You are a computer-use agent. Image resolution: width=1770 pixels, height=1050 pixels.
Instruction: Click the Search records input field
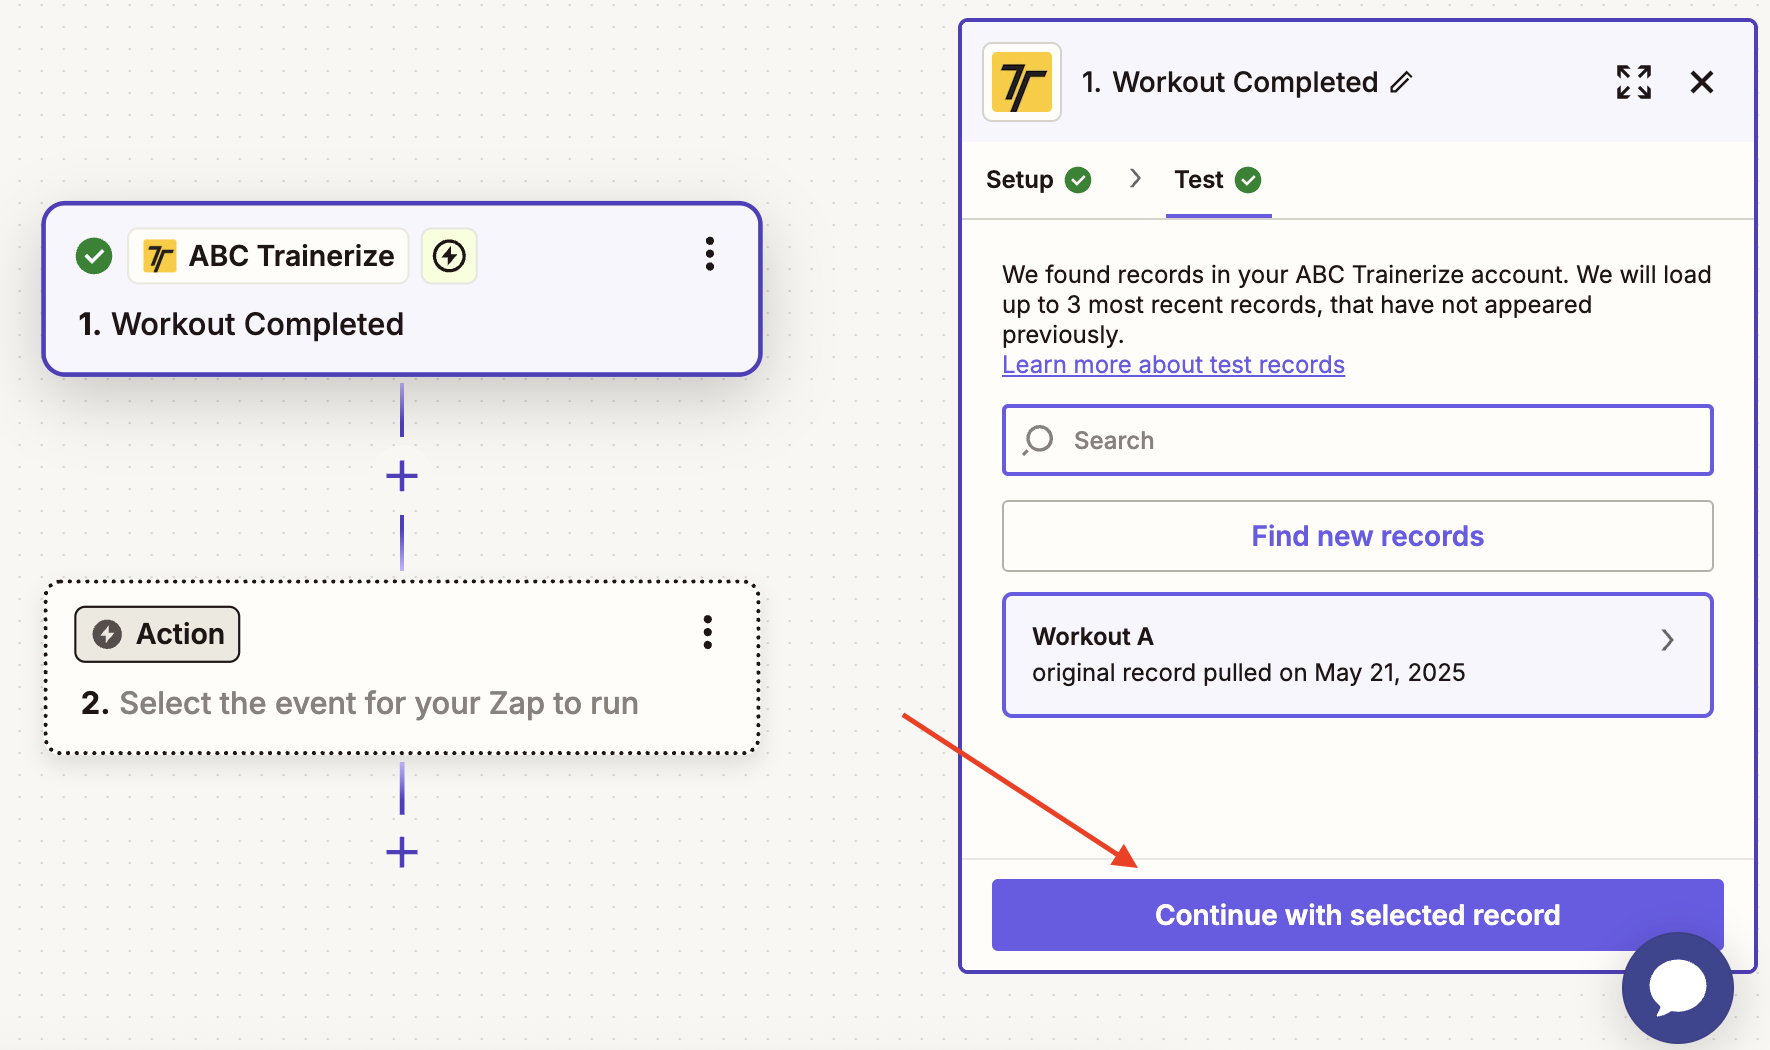click(x=1358, y=440)
